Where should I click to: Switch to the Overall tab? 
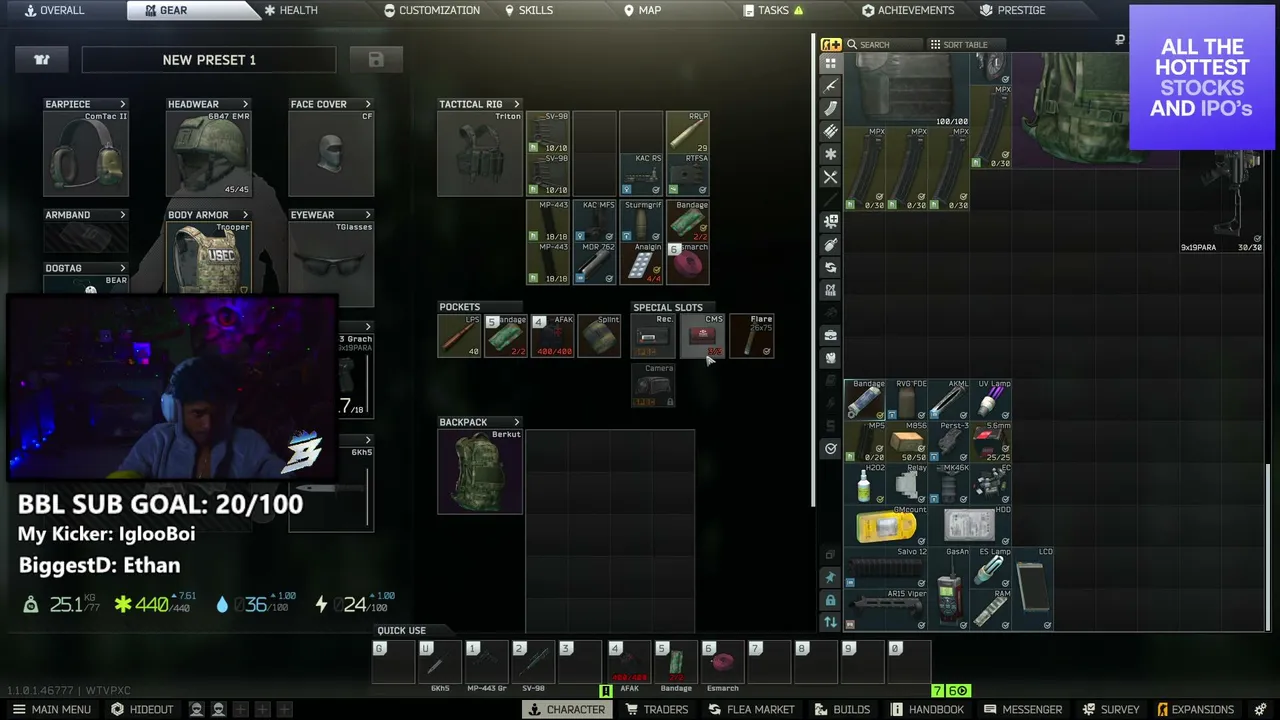point(54,10)
